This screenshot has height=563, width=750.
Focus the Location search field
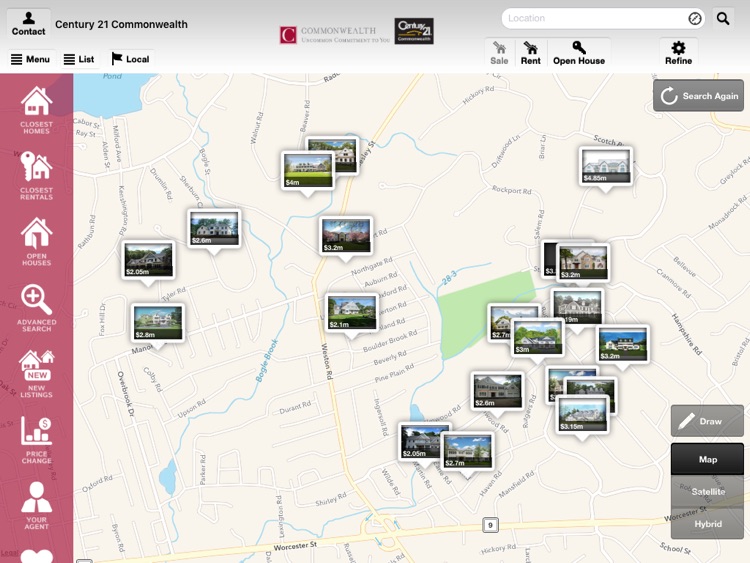[603, 19]
